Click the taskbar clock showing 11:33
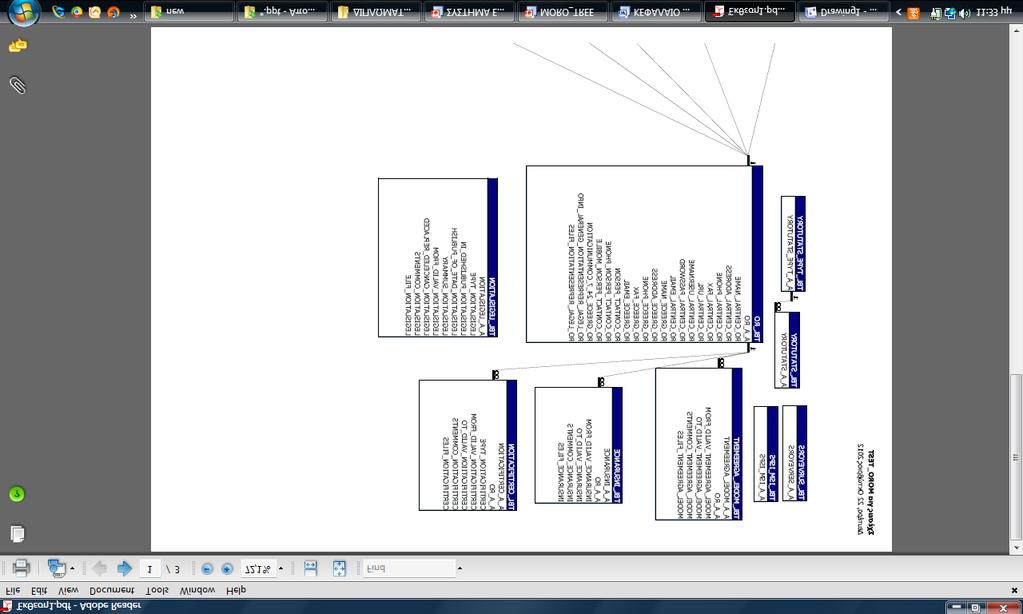Viewport: 1023px width, 614px height. [994, 12]
